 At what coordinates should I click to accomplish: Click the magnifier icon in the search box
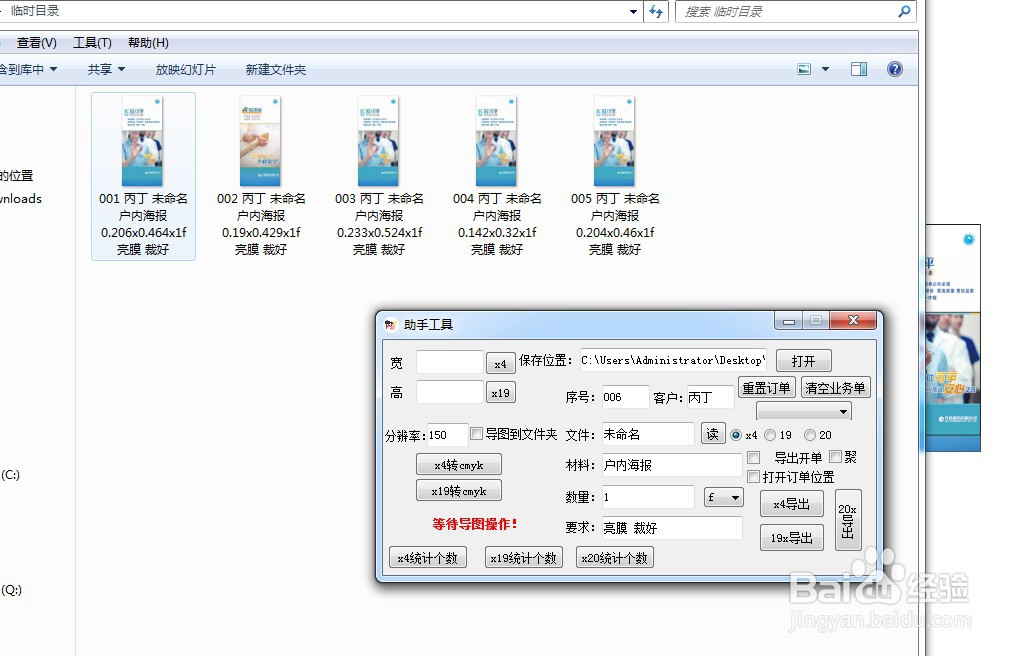(903, 11)
